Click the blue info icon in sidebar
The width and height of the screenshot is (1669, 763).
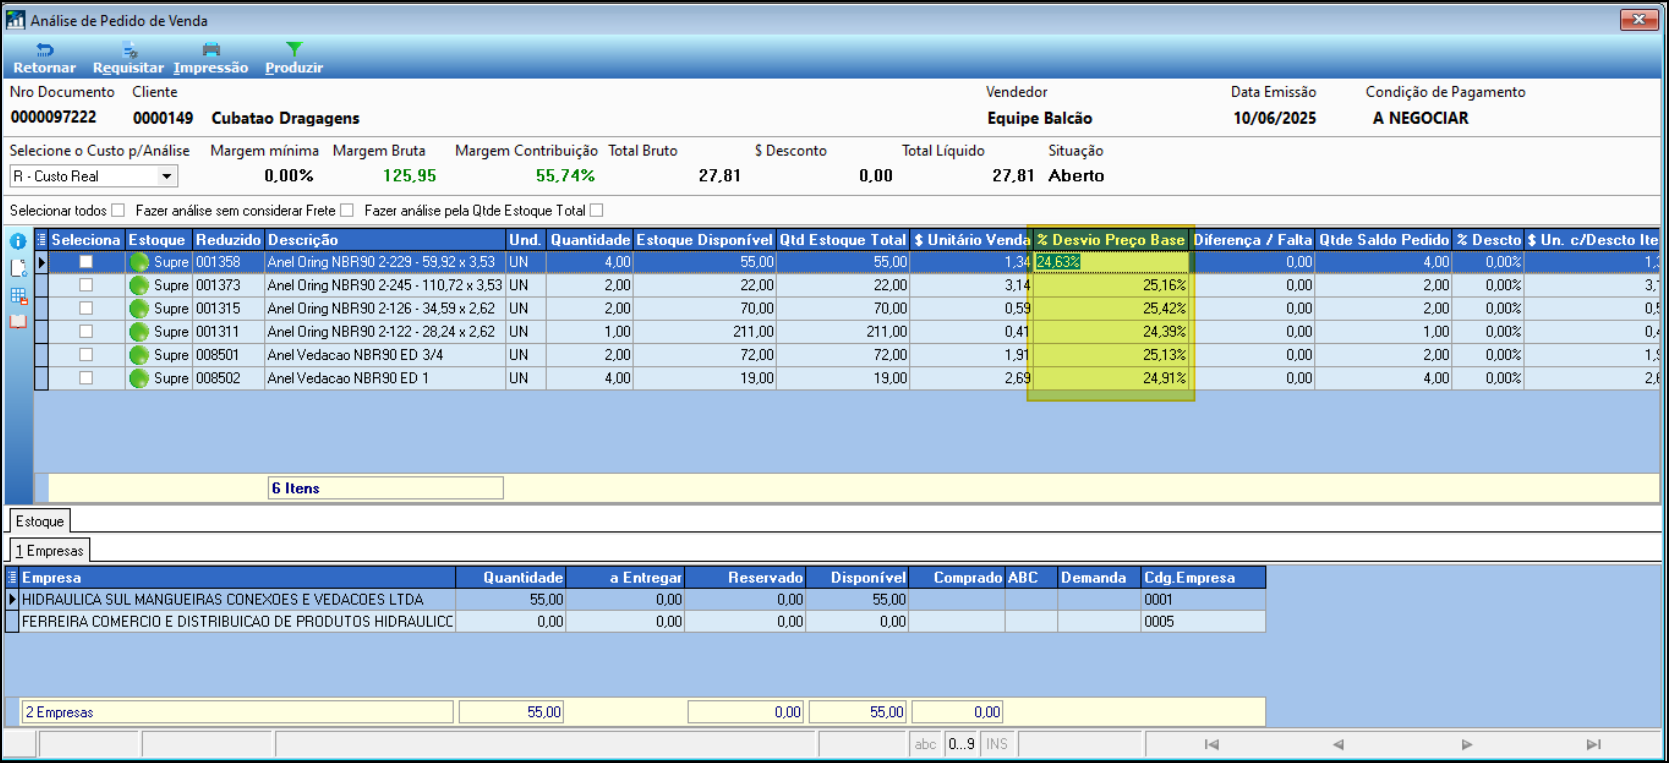tap(18, 241)
